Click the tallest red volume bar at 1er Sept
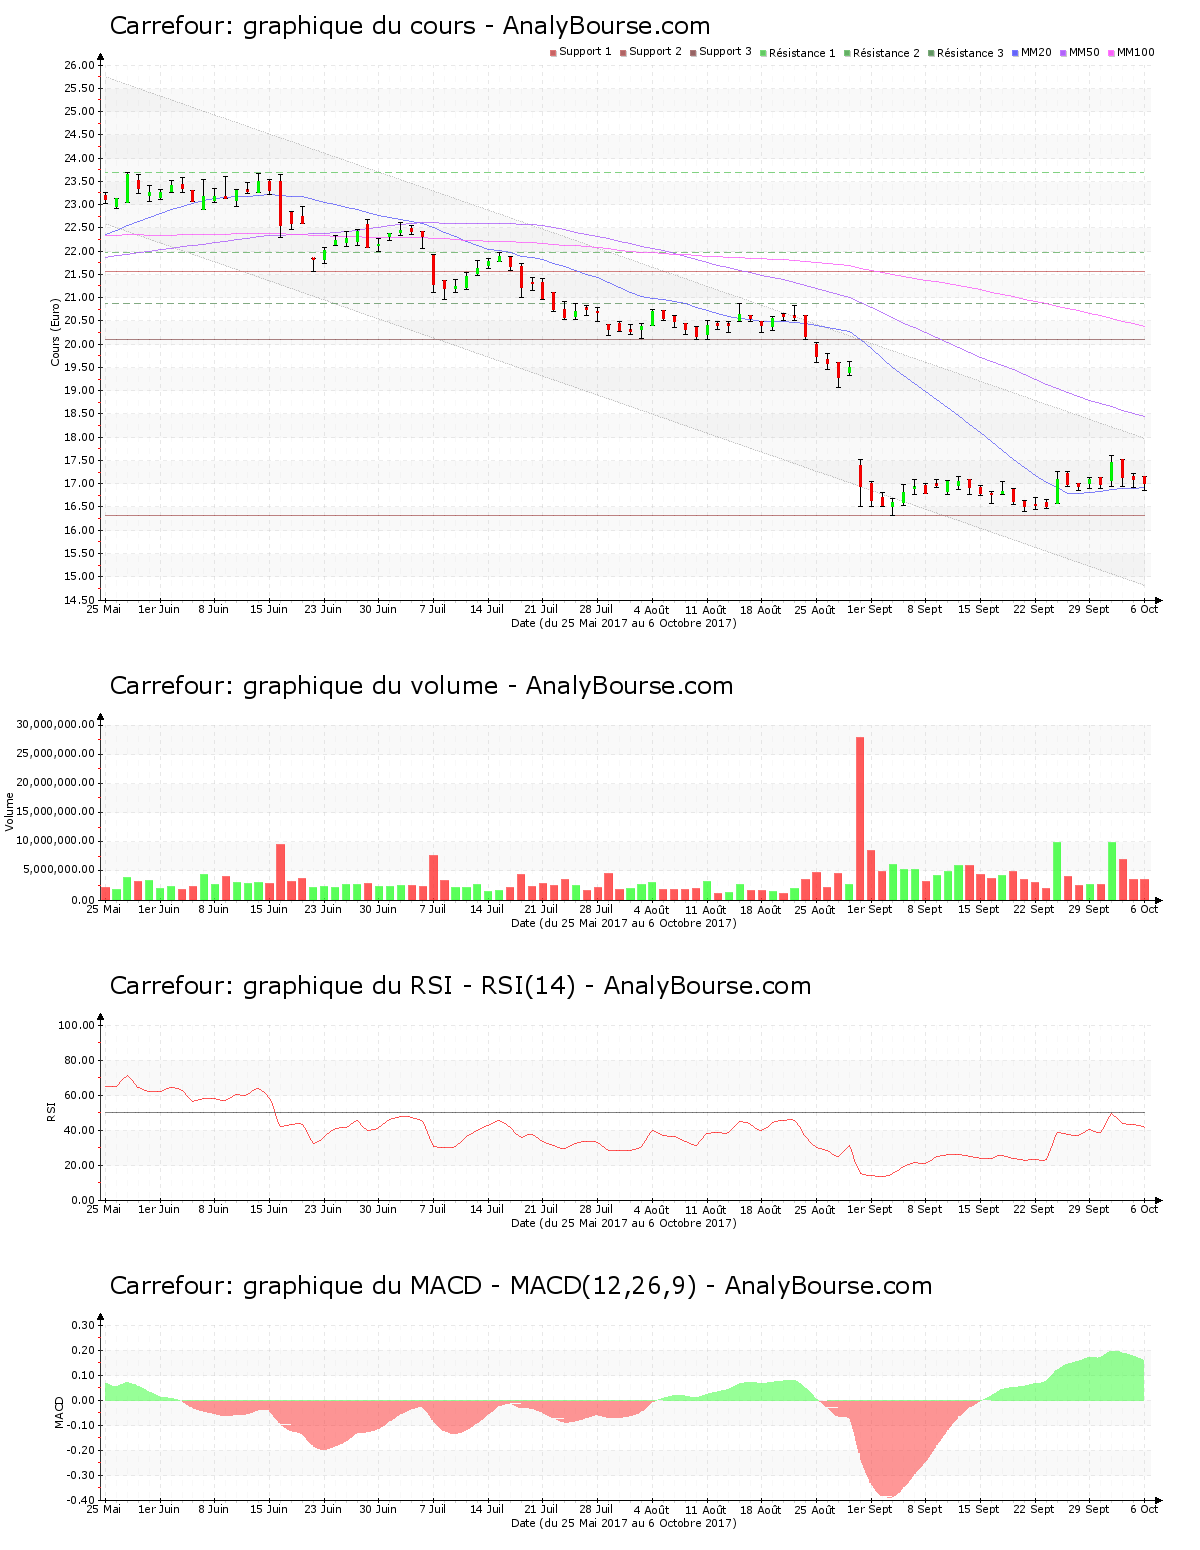This screenshot has height=1550, width=1200. coord(860,818)
